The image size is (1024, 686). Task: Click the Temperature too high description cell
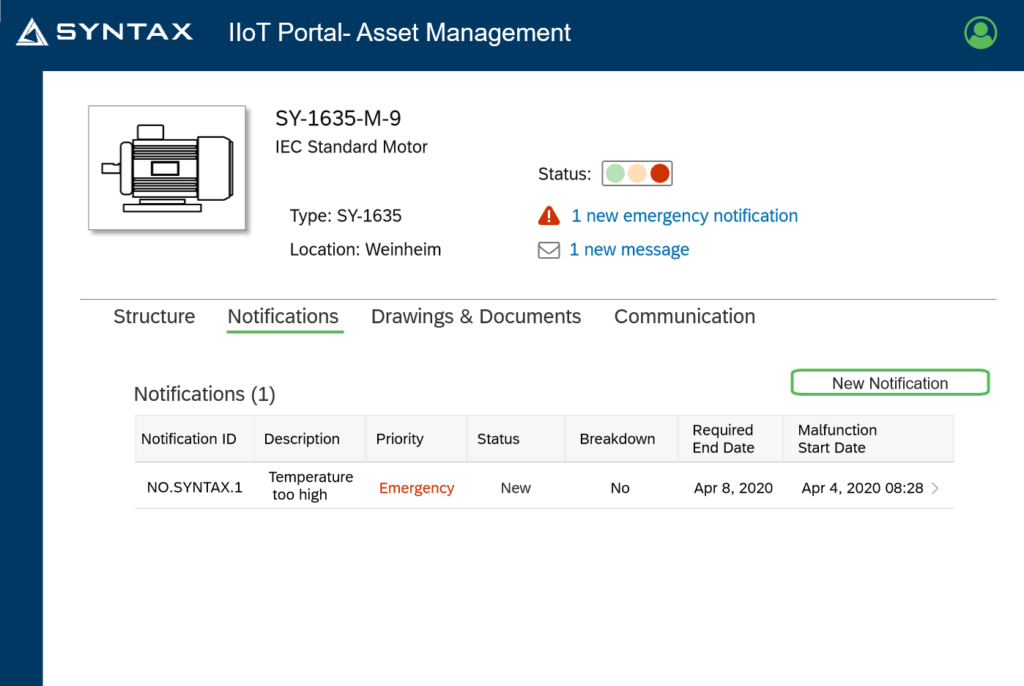(310, 486)
